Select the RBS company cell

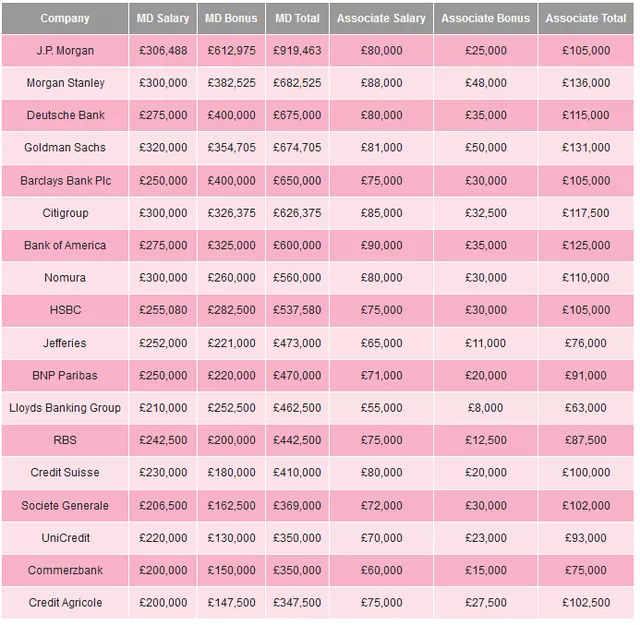[x=65, y=440]
